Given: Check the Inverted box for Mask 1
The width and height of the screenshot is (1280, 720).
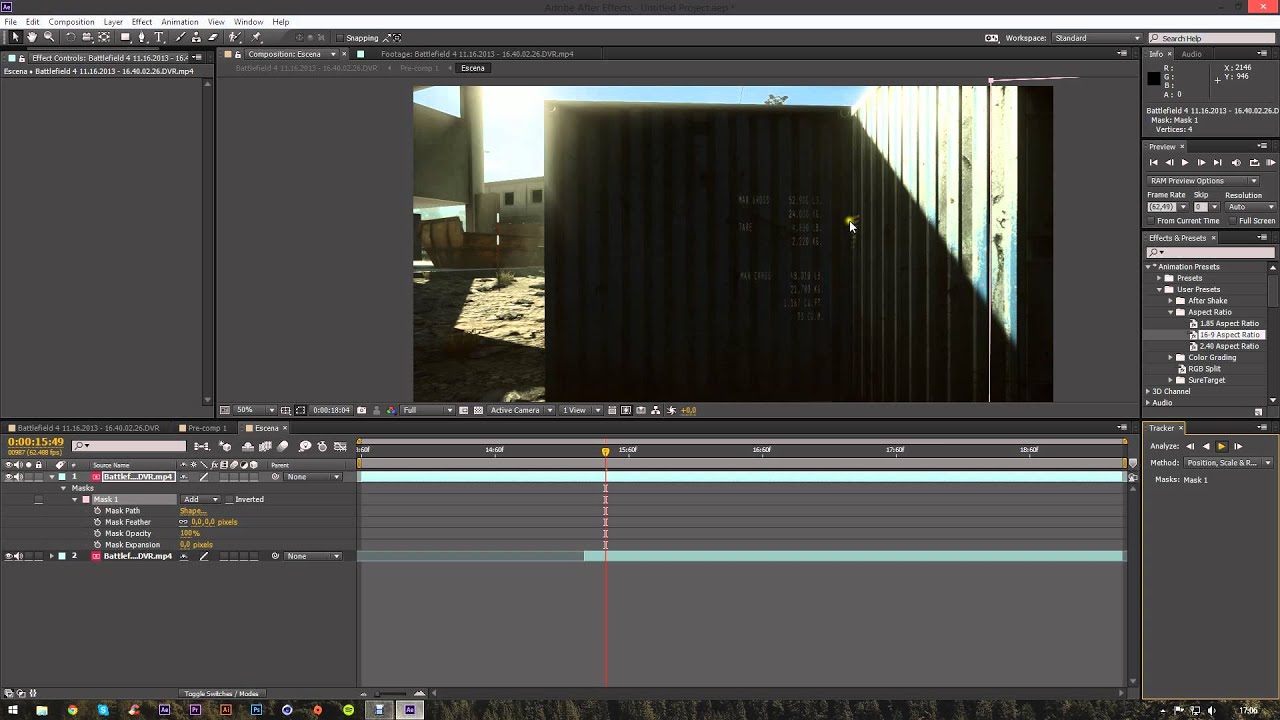Looking at the screenshot, I should 229,499.
